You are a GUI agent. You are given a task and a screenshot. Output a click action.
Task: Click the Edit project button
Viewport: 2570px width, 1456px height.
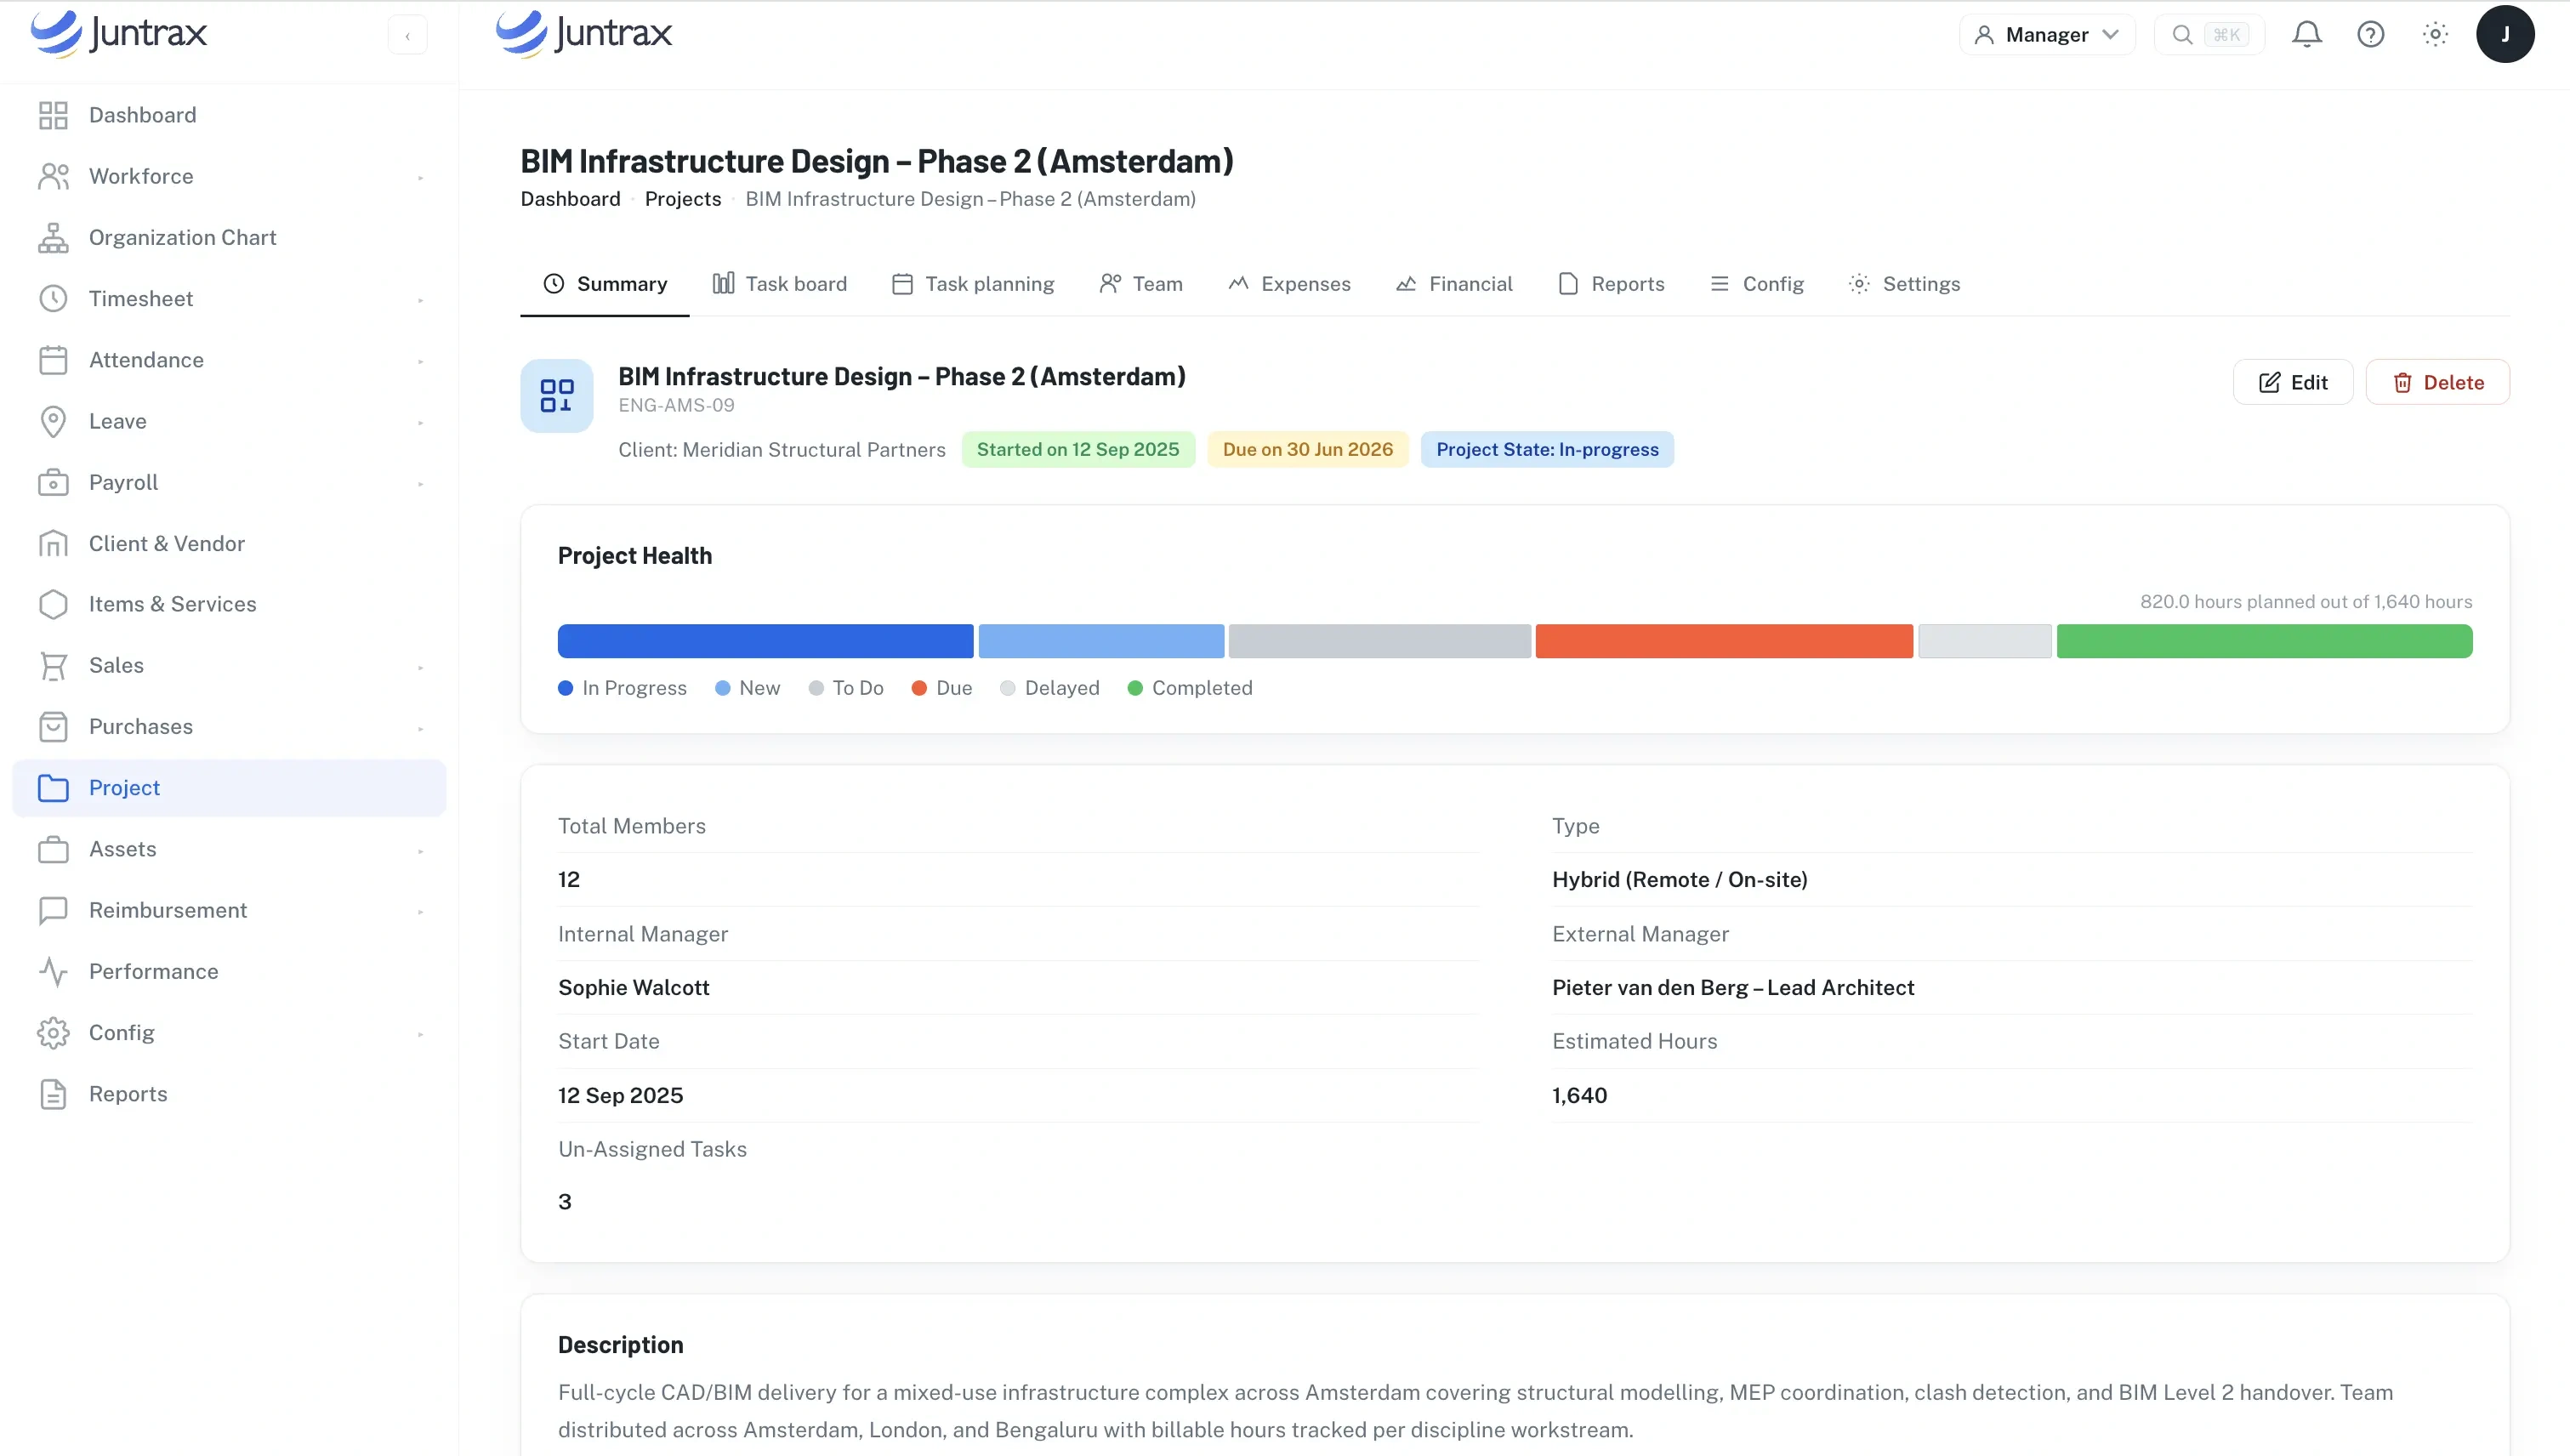point(2292,382)
